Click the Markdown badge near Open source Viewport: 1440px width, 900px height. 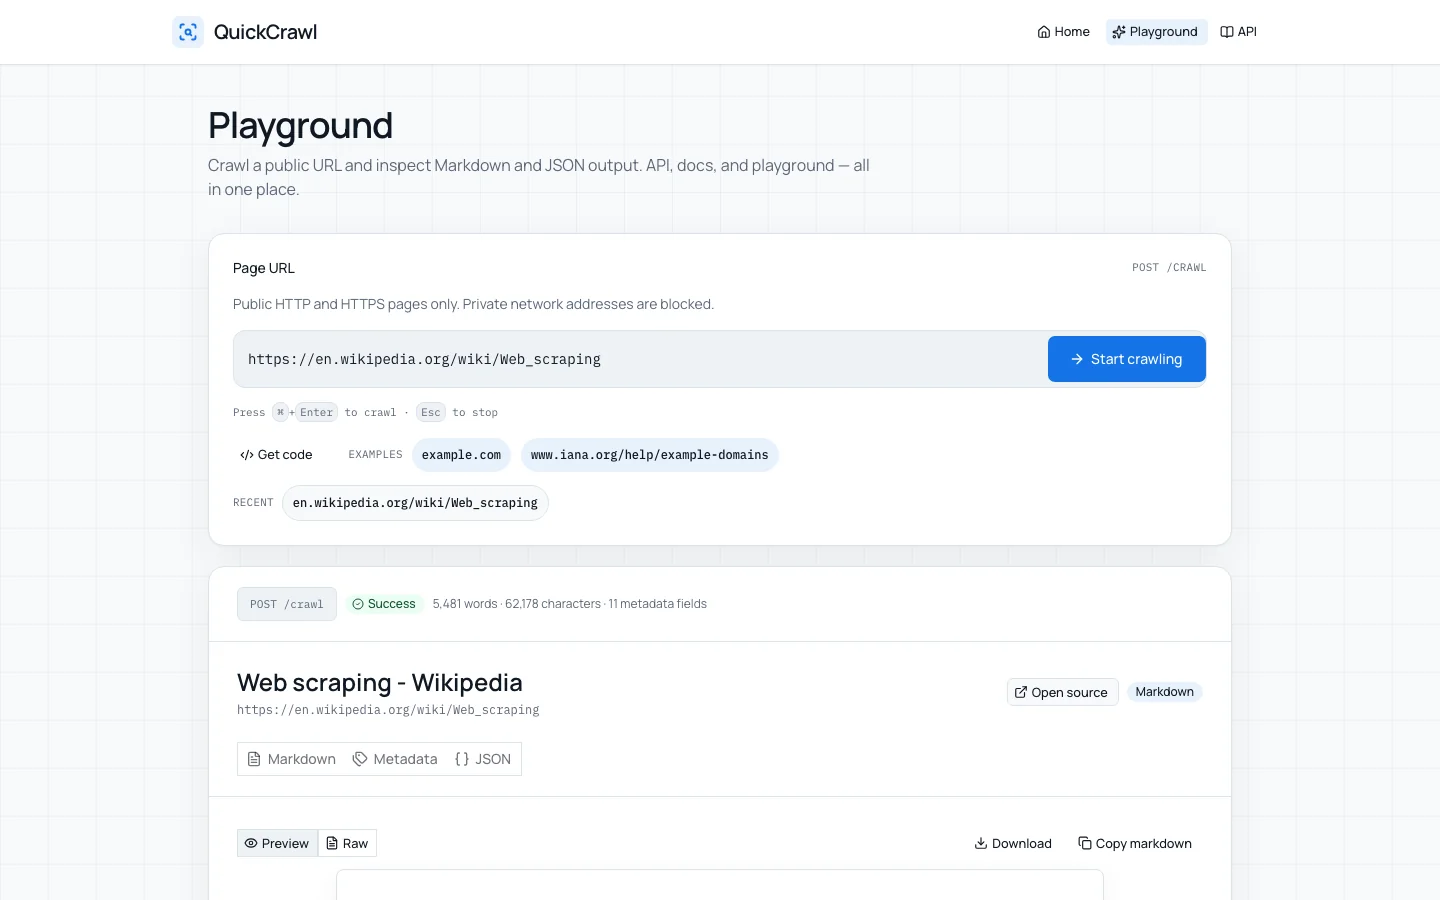point(1164,692)
